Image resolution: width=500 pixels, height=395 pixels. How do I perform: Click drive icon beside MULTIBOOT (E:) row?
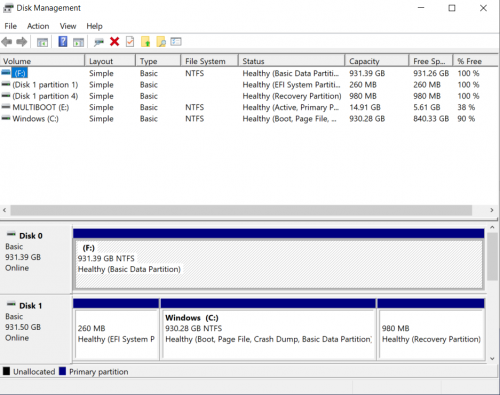6,107
